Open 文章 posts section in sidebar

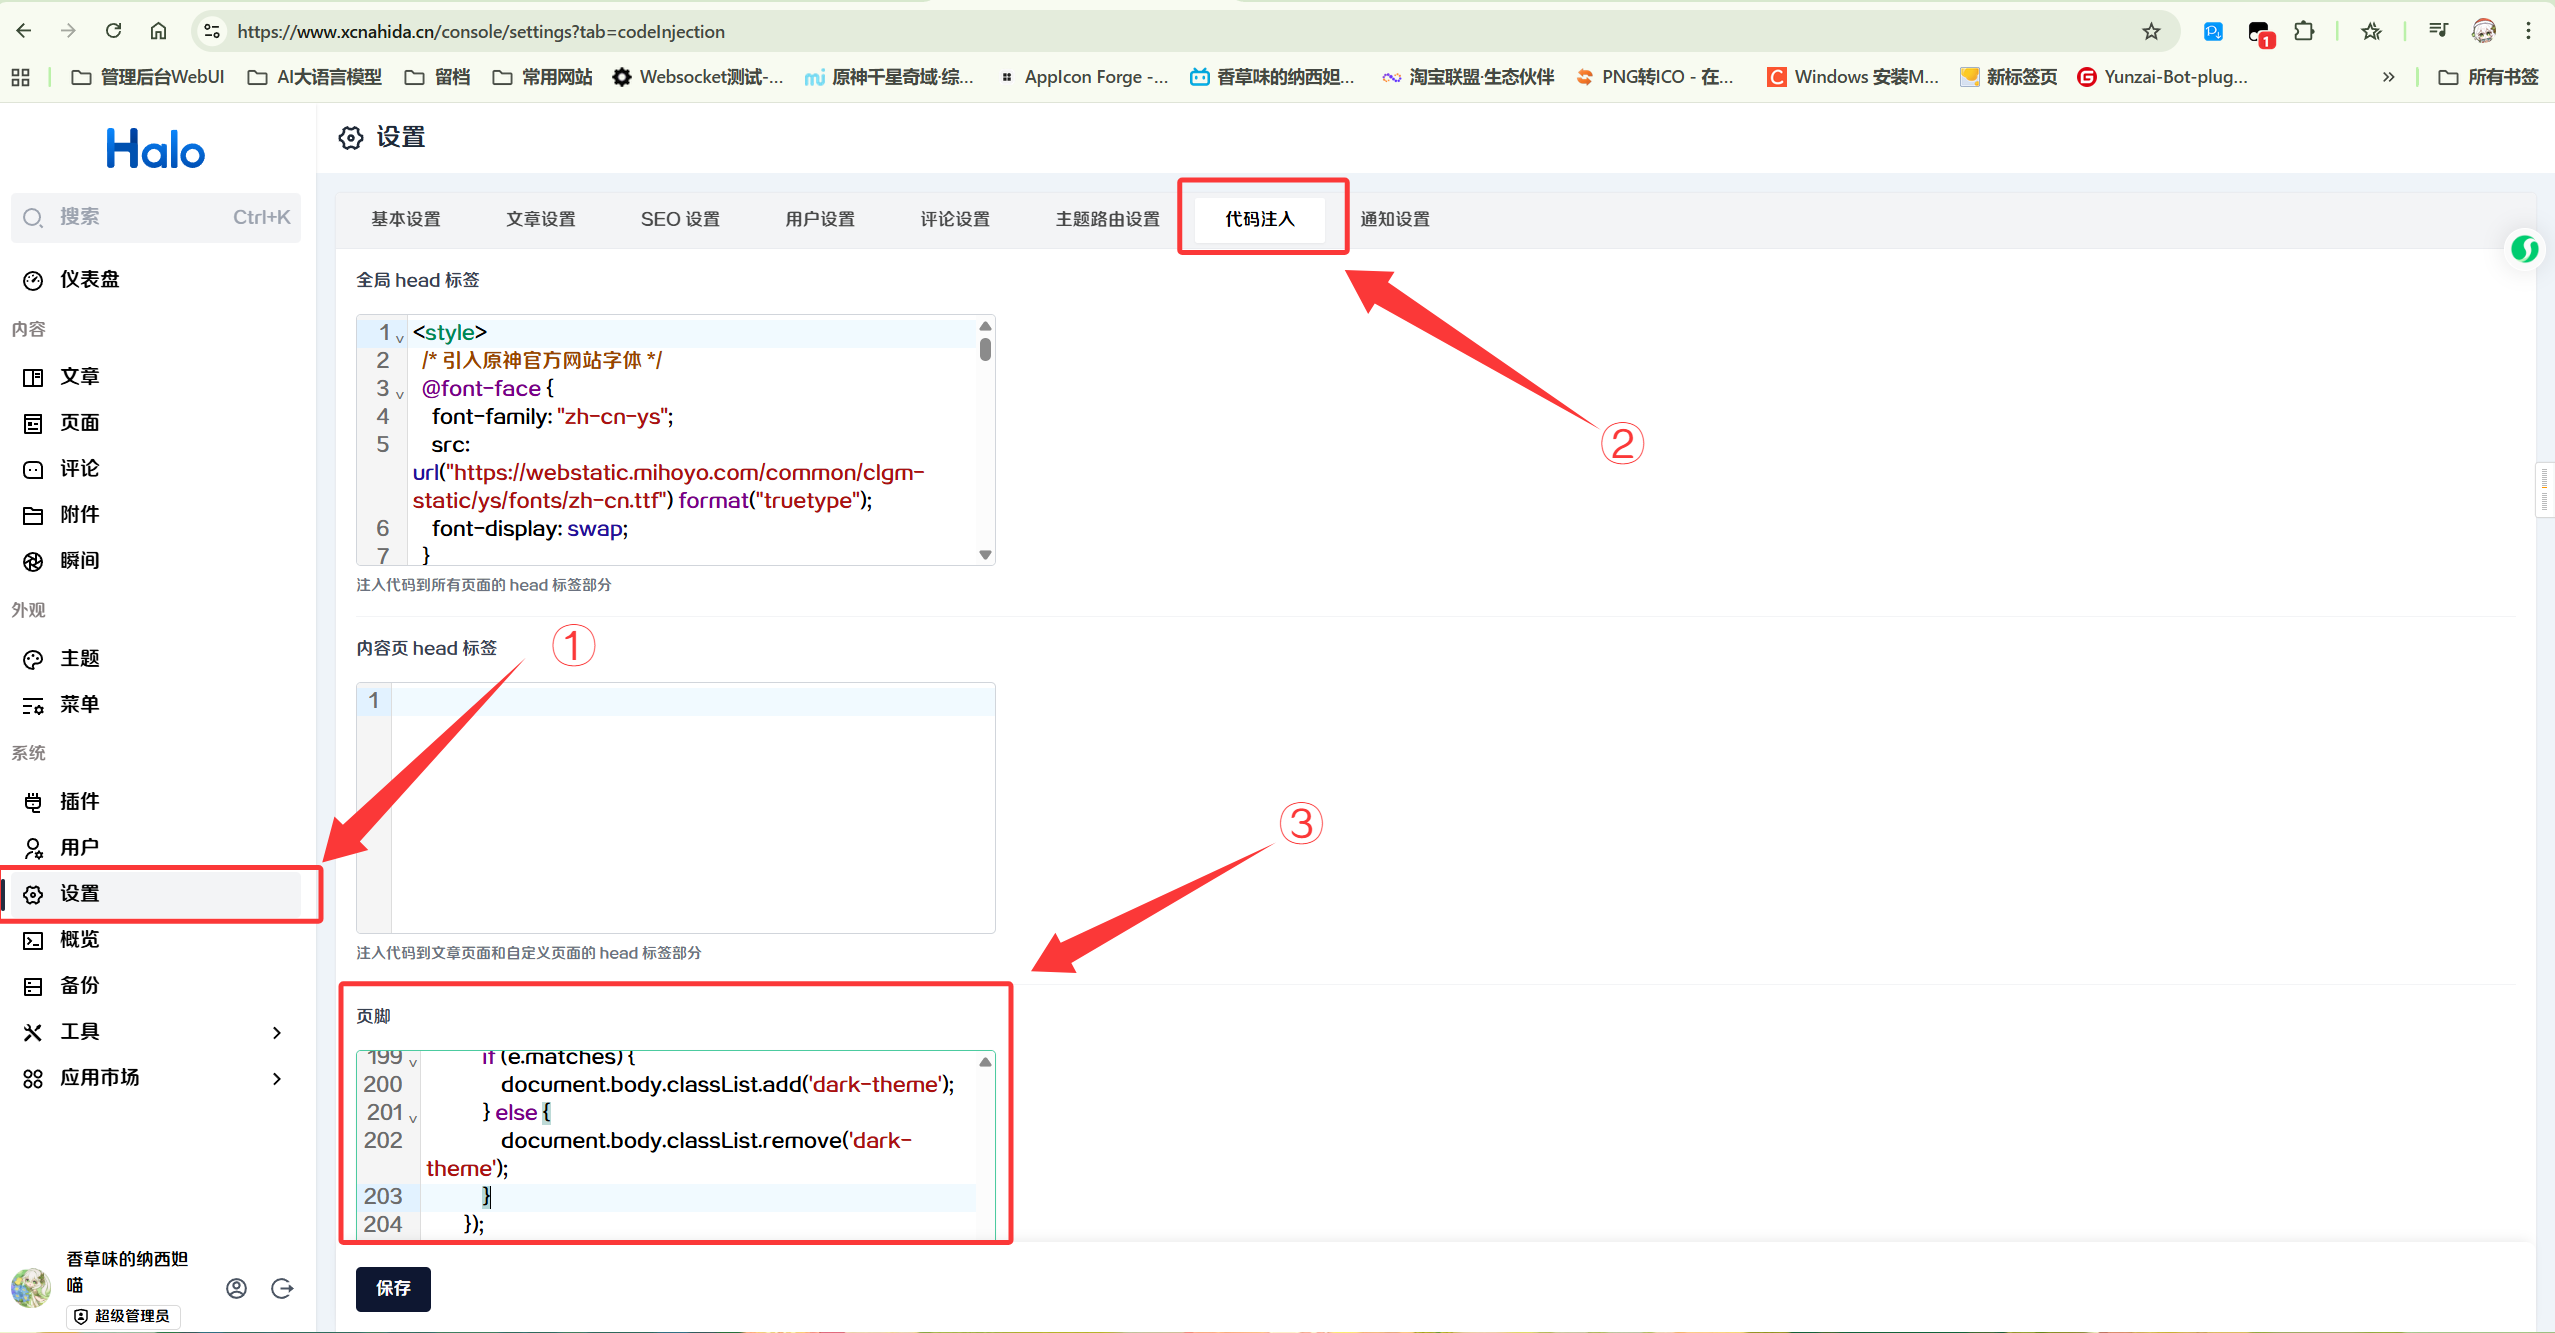click(x=79, y=377)
